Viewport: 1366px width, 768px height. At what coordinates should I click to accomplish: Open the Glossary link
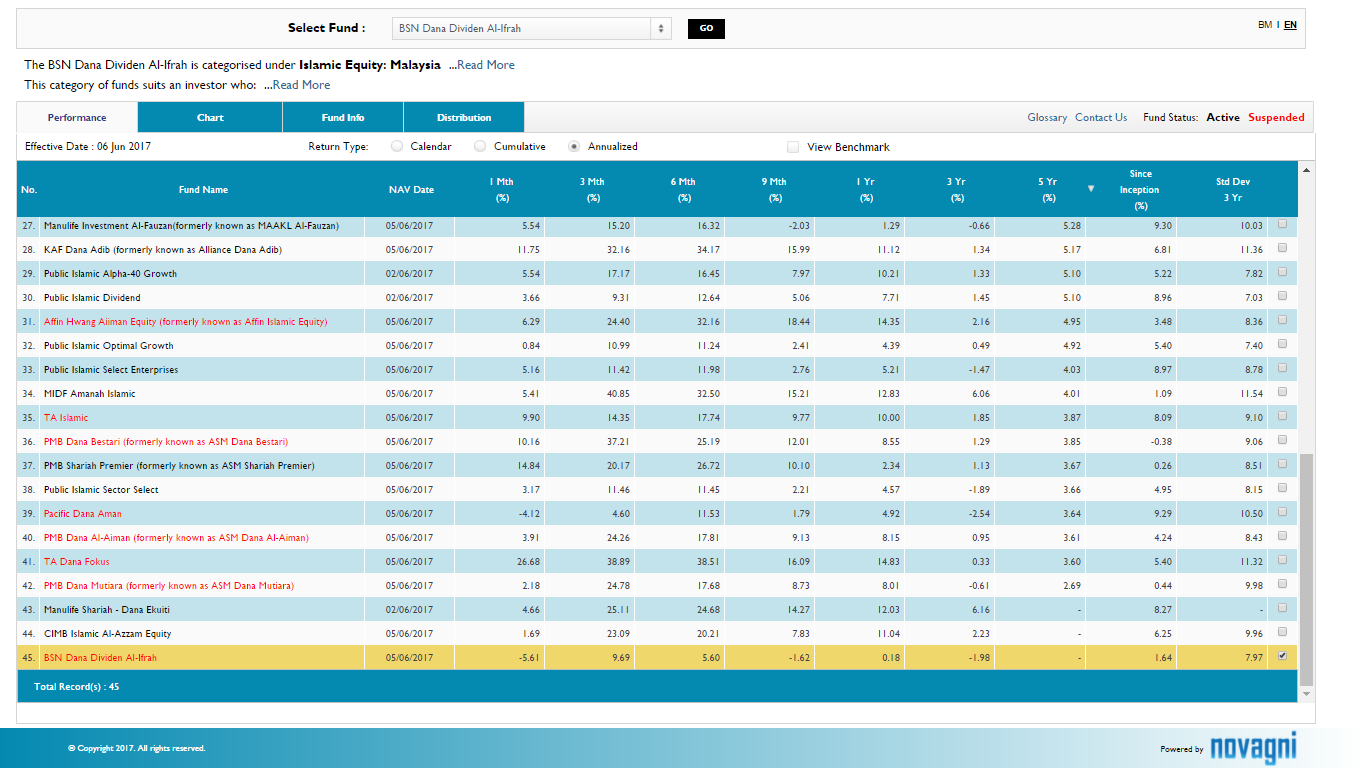pos(1046,117)
